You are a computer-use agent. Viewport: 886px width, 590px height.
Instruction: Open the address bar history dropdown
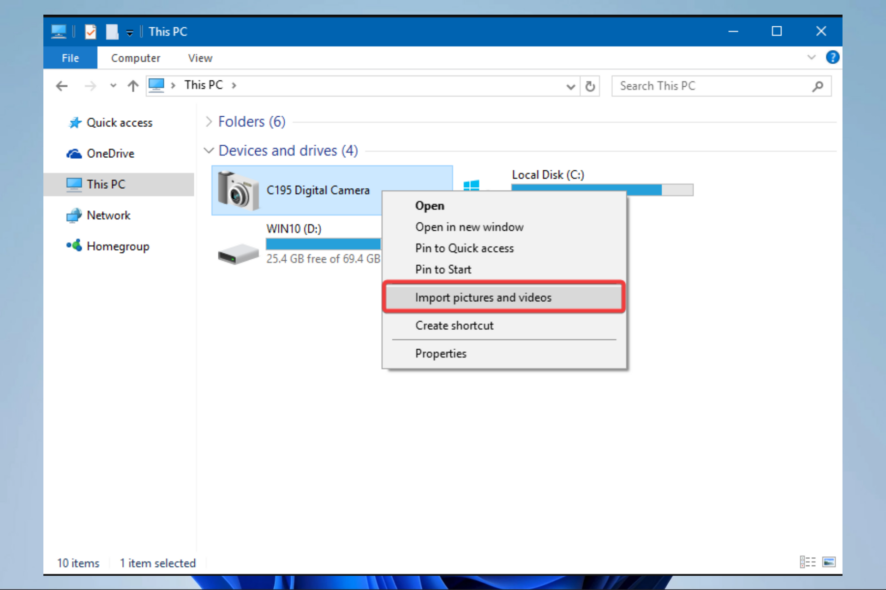[571, 86]
